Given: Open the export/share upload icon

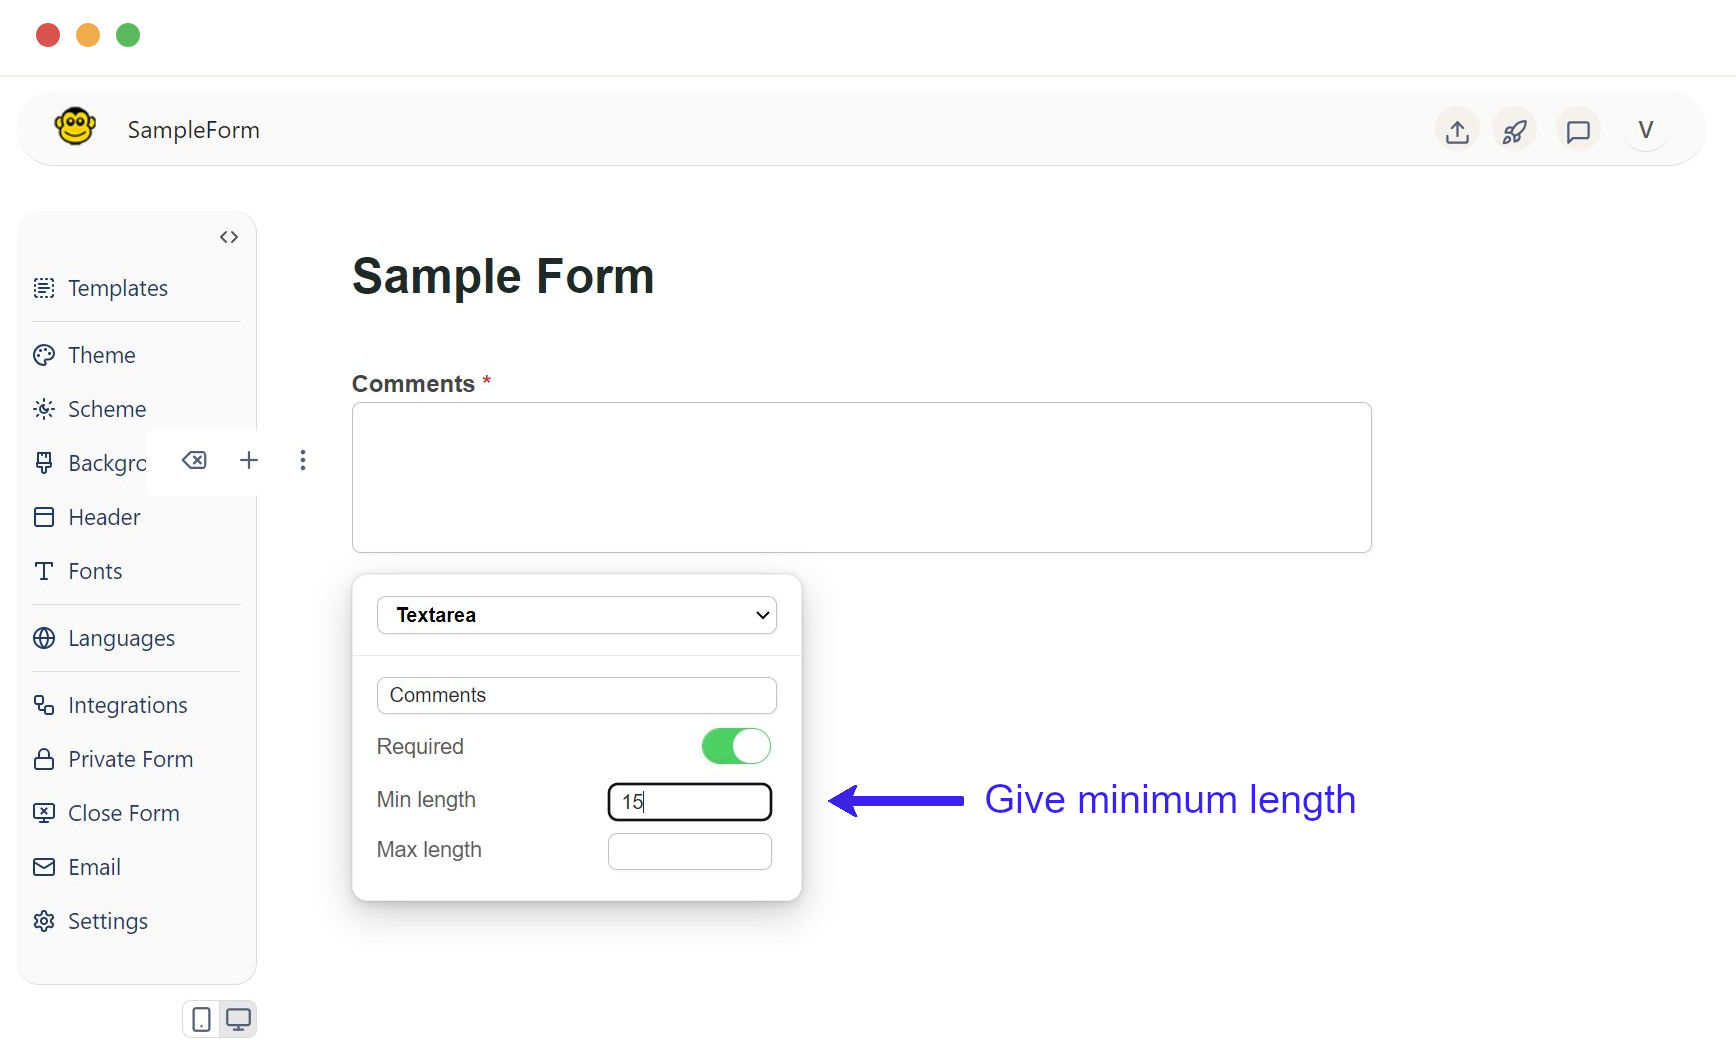Looking at the screenshot, I should [1457, 129].
